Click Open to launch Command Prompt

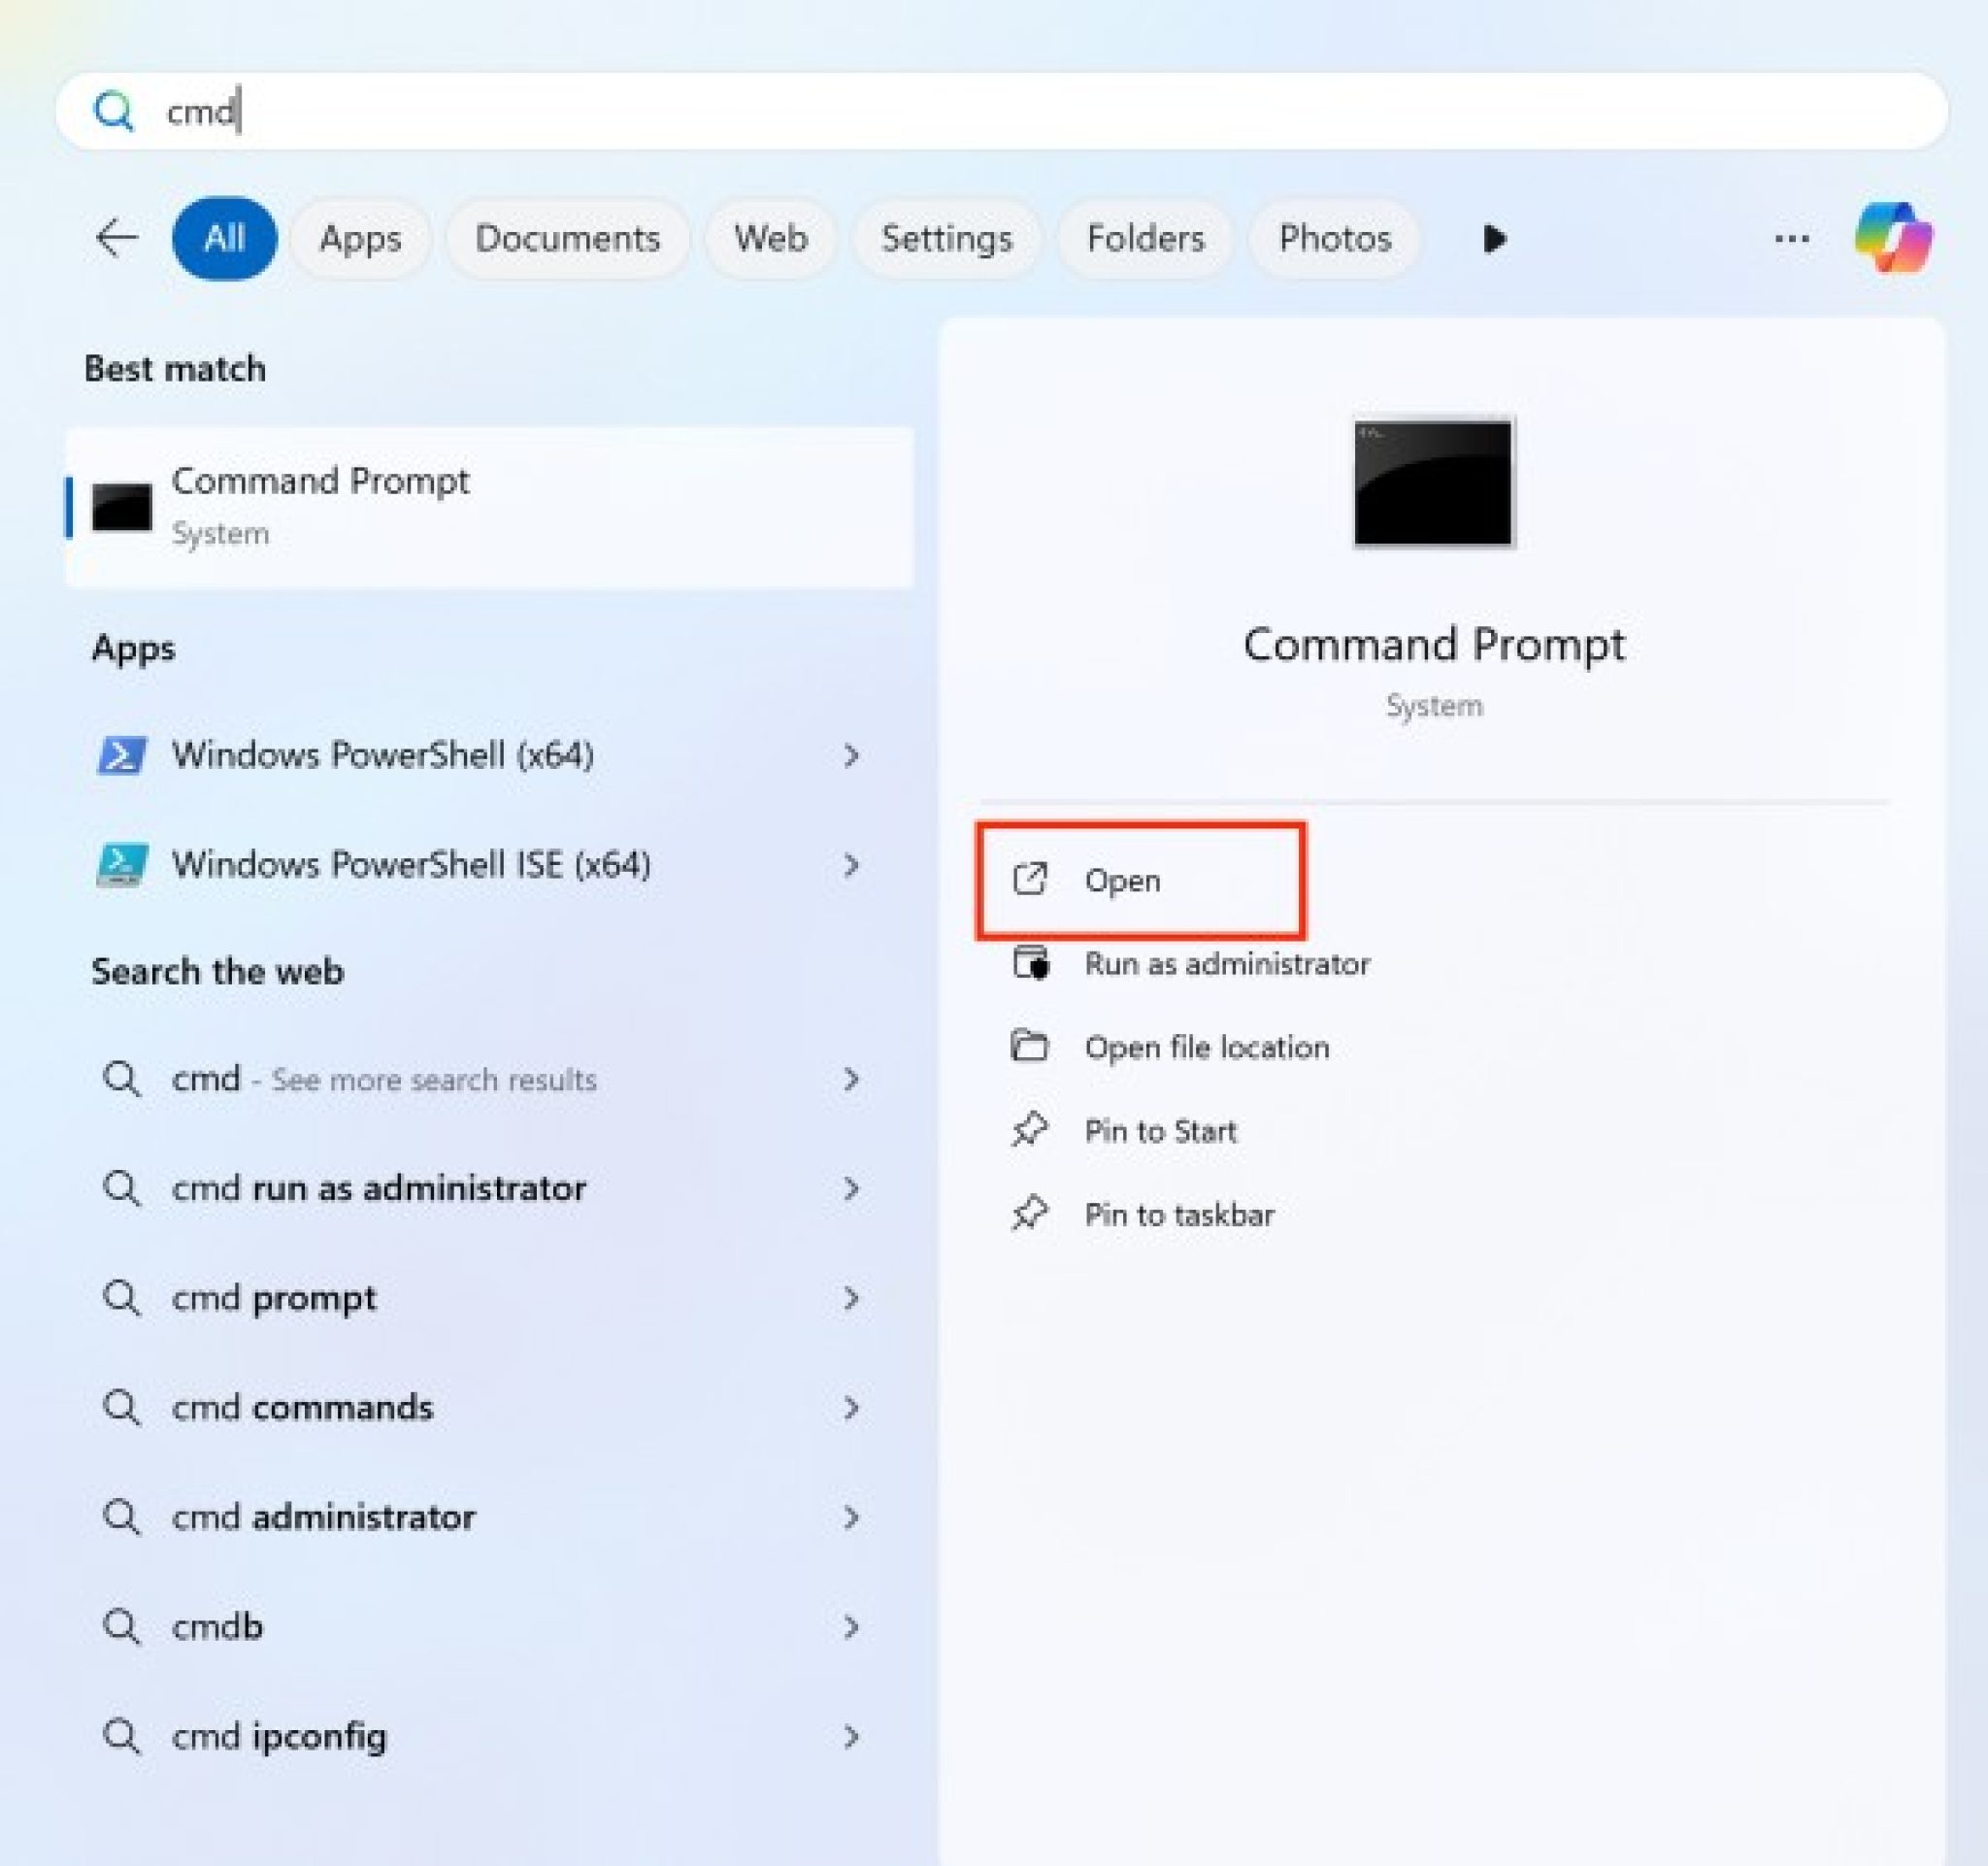pos(1122,881)
